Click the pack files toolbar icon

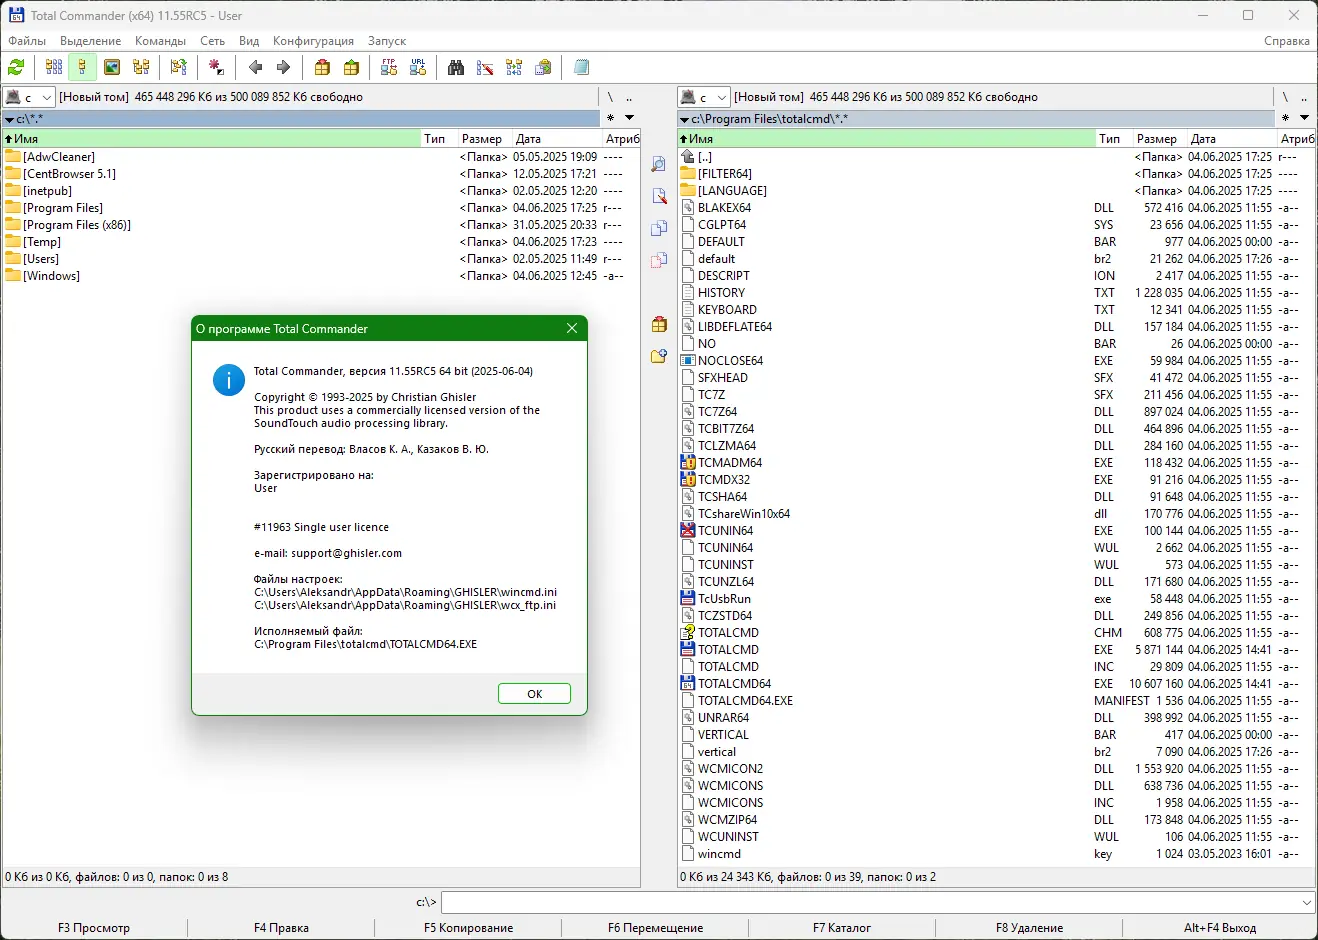pyautogui.click(x=322, y=67)
